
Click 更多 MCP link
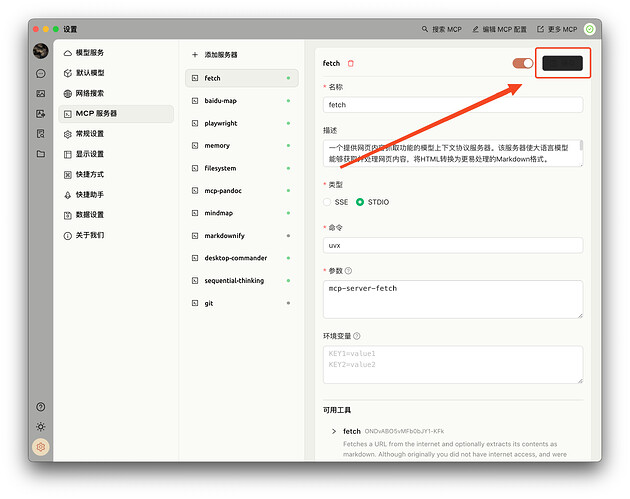[x=557, y=29]
